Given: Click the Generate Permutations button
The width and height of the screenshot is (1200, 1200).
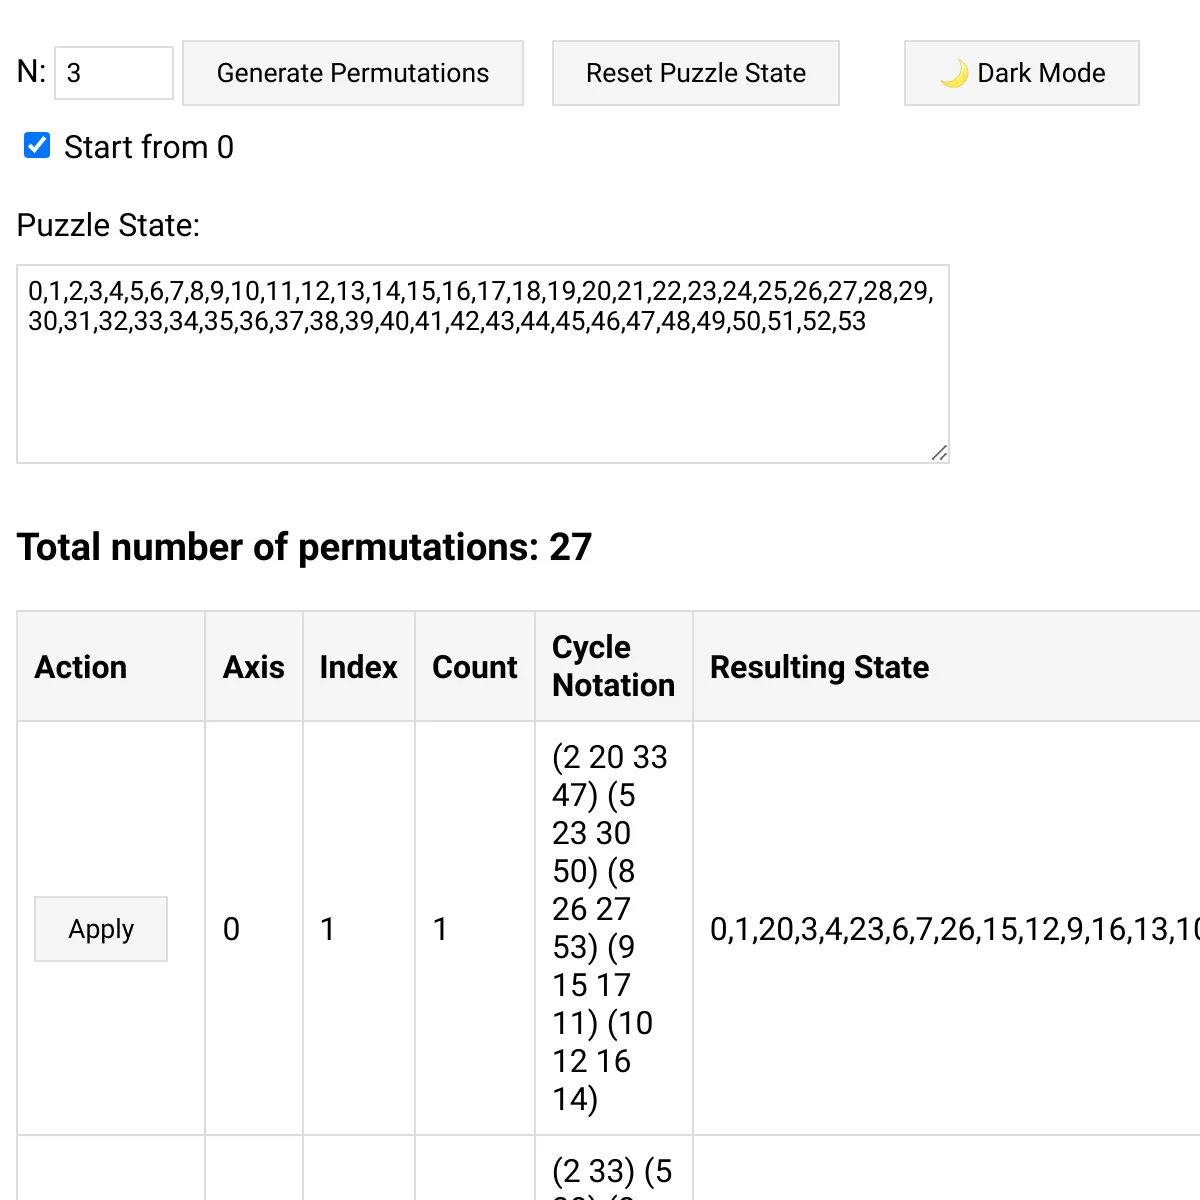Looking at the screenshot, I should (353, 73).
